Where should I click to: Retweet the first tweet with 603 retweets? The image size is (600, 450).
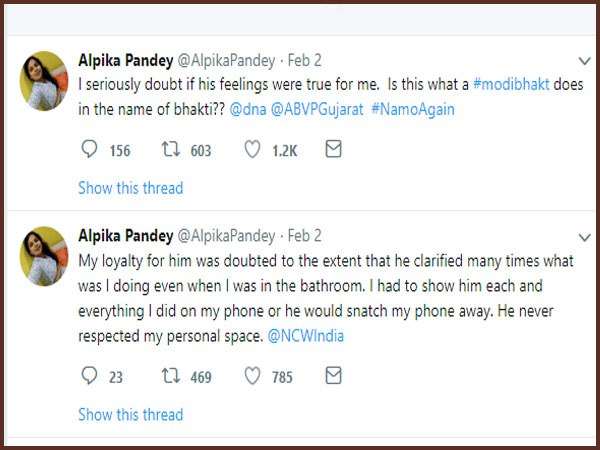[169, 150]
